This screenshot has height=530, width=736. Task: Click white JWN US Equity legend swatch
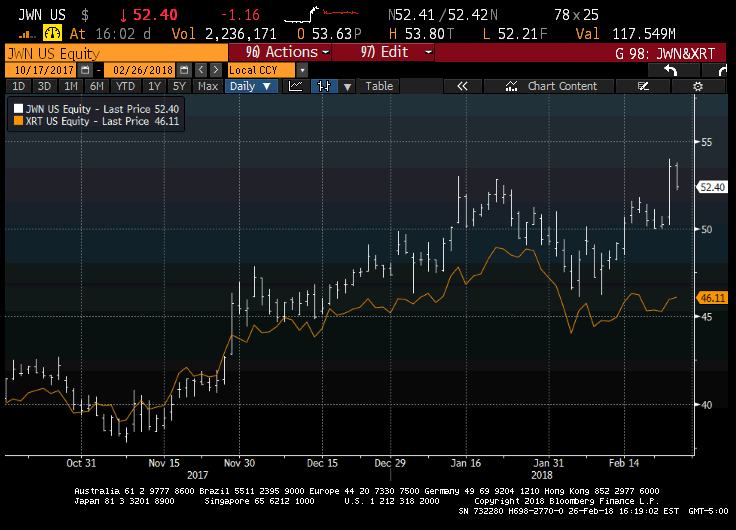point(18,108)
